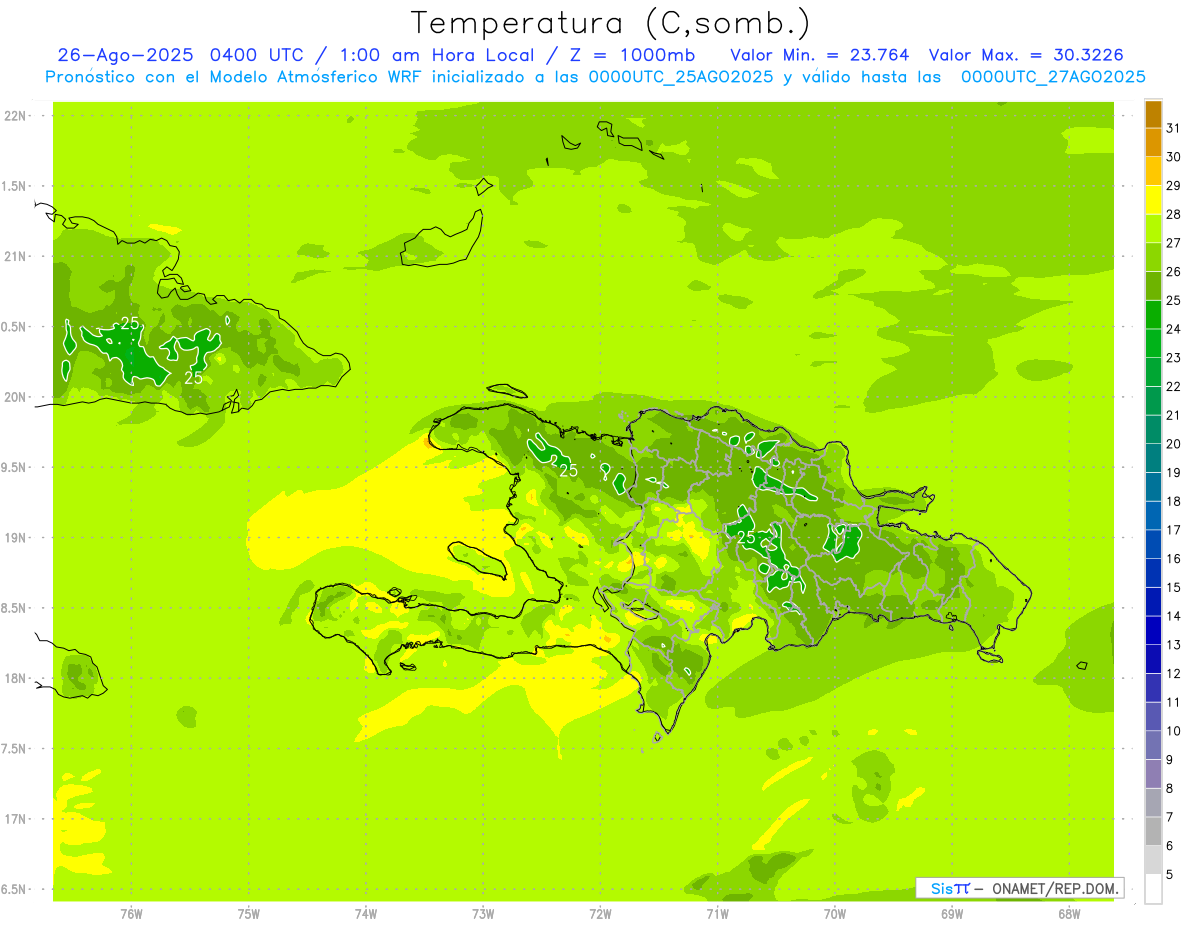The image size is (1200, 927).
Task: Click the purple legend swatch between 8 and 9
Action: (x=1153, y=774)
